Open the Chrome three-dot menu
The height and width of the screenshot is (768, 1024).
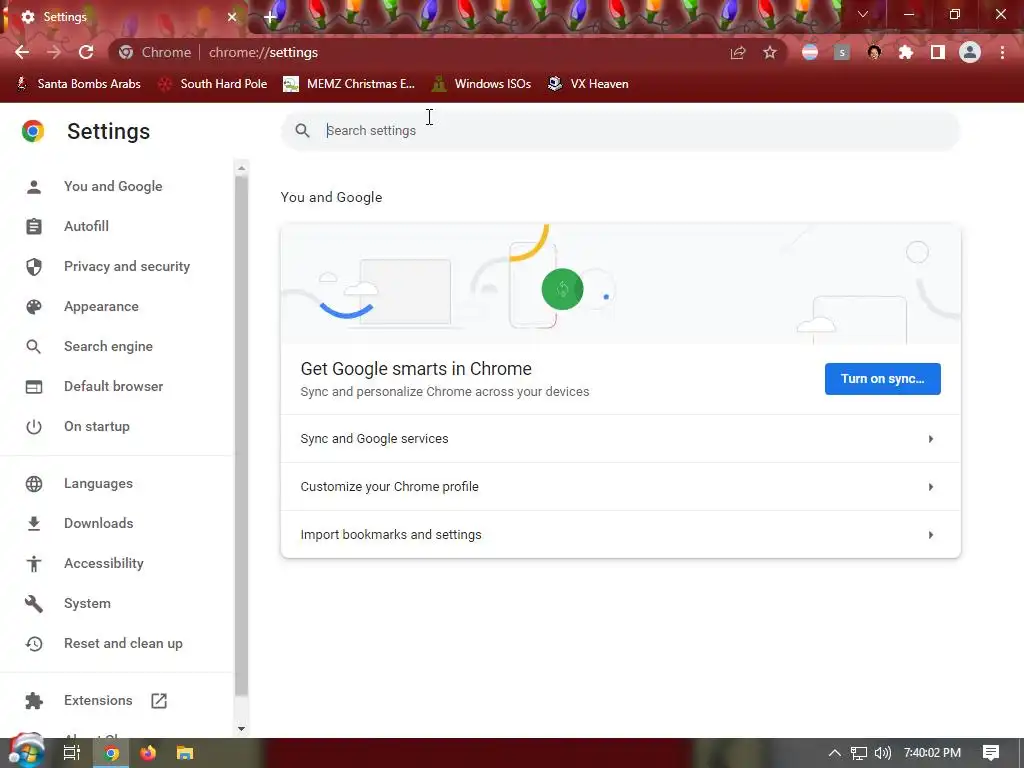pyautogui.click(x=1002, y=52)
